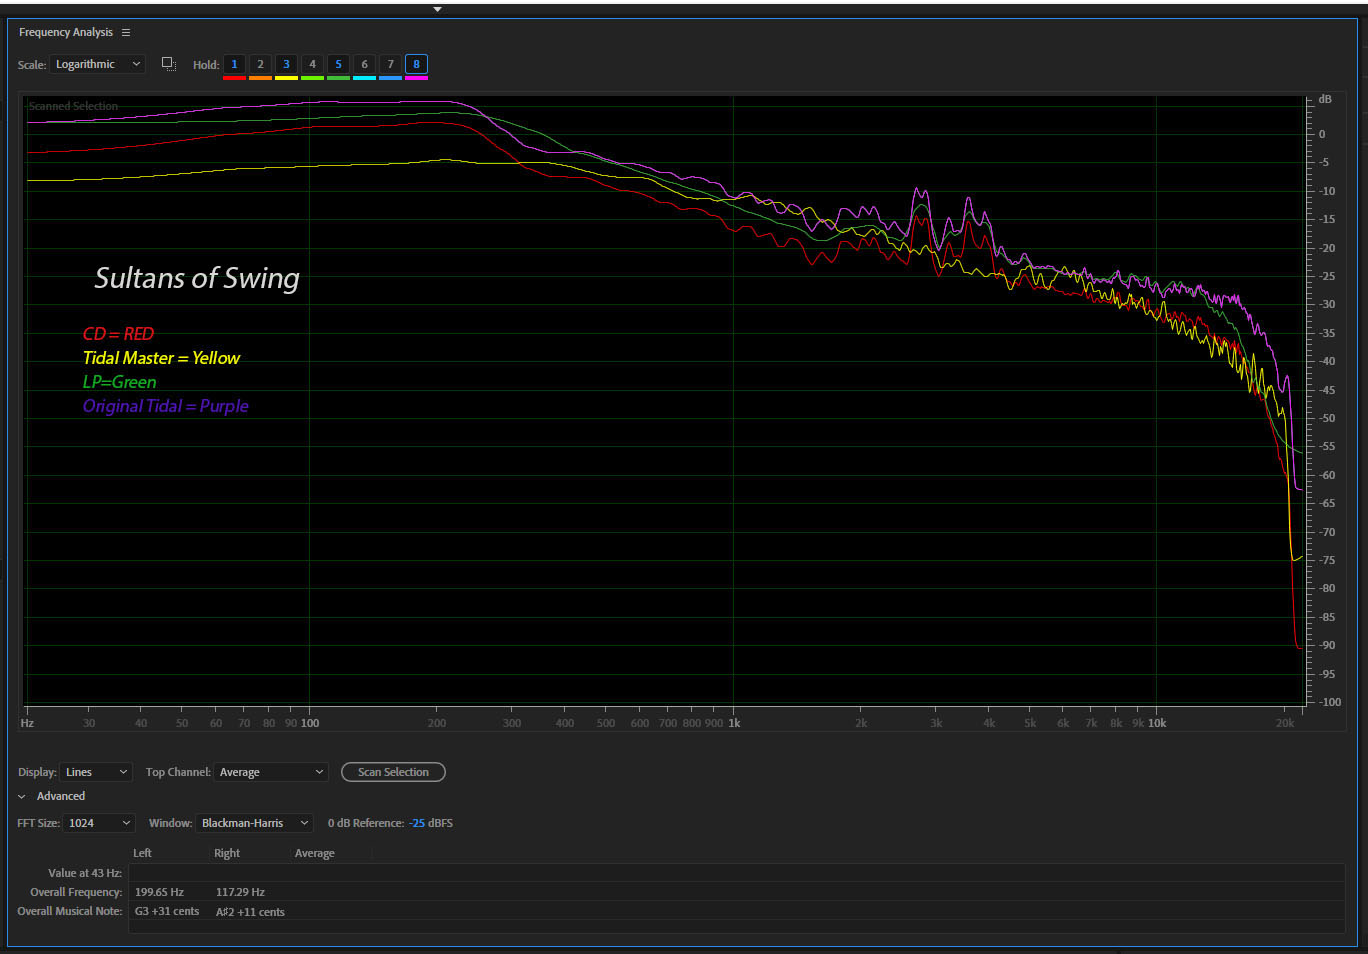Open the Top Channel dropdown set to Average

tap(271, 772)
